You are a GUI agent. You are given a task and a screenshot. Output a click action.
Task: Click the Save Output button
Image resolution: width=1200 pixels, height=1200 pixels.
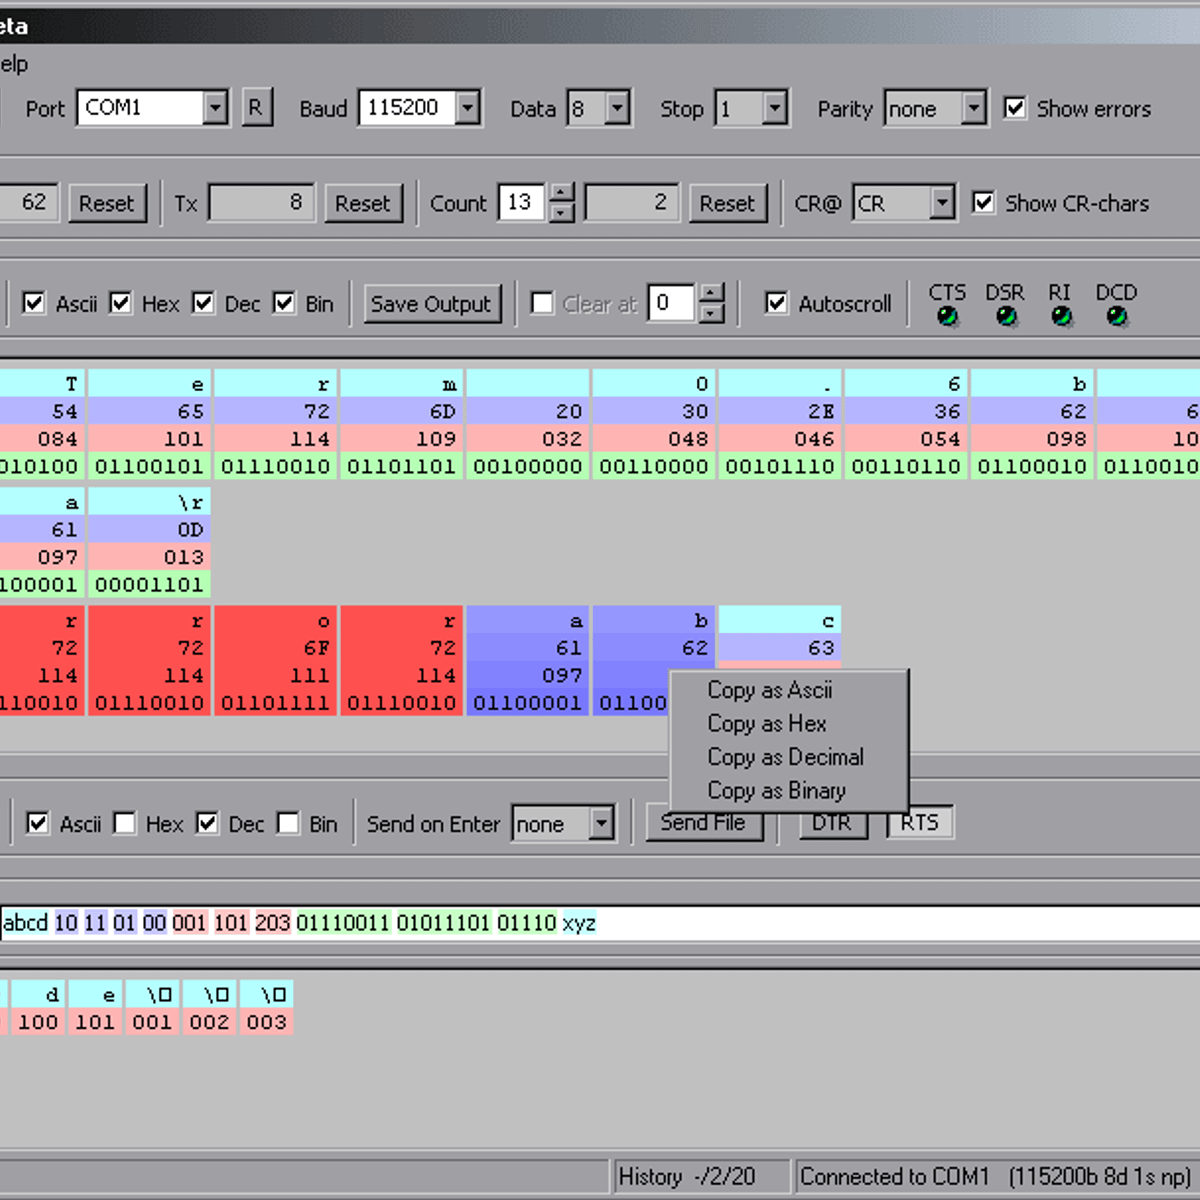click(431, 304)
